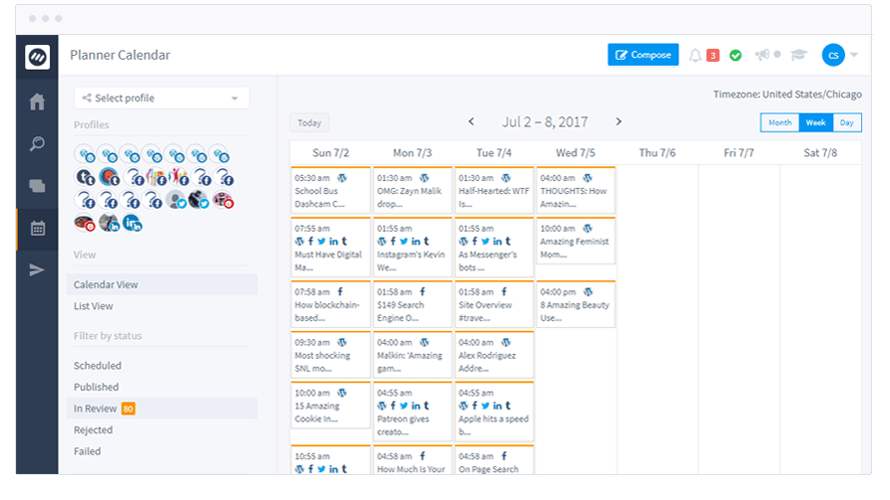Open the Must Have Digital Ma post
Screen dimensions: 890x500
point(330,247)
